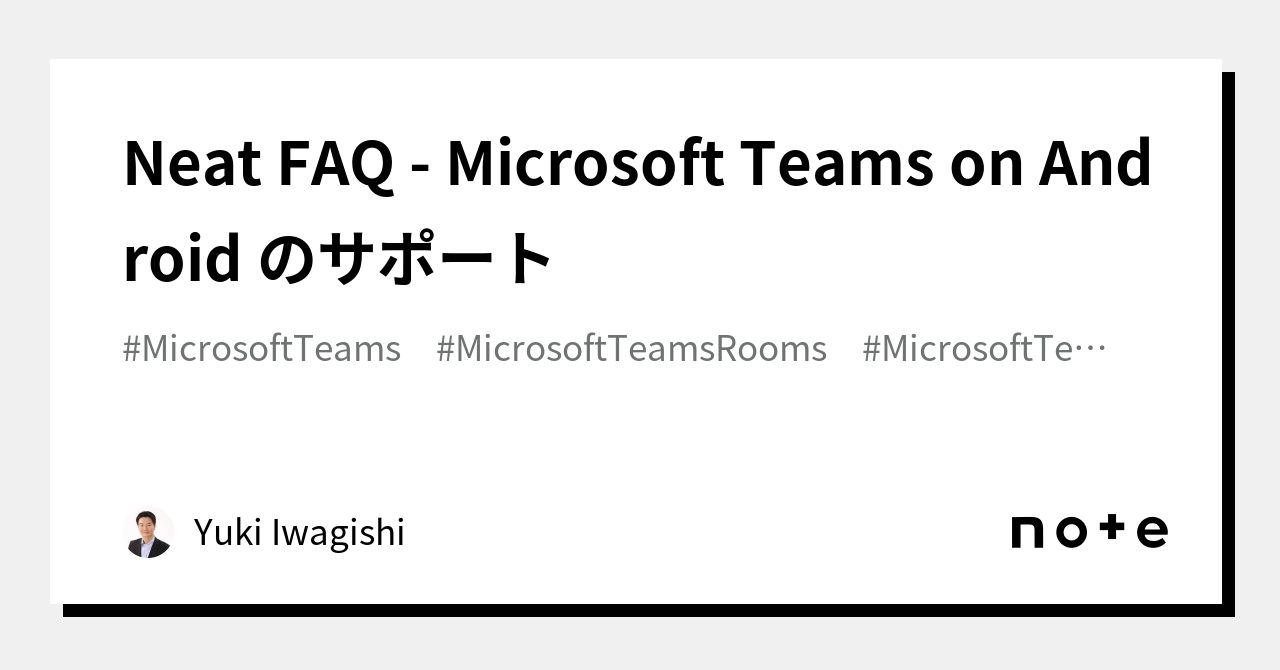Open author name Yuki Iwagishi
The image size is (1280, 670).
pos(299,533)
